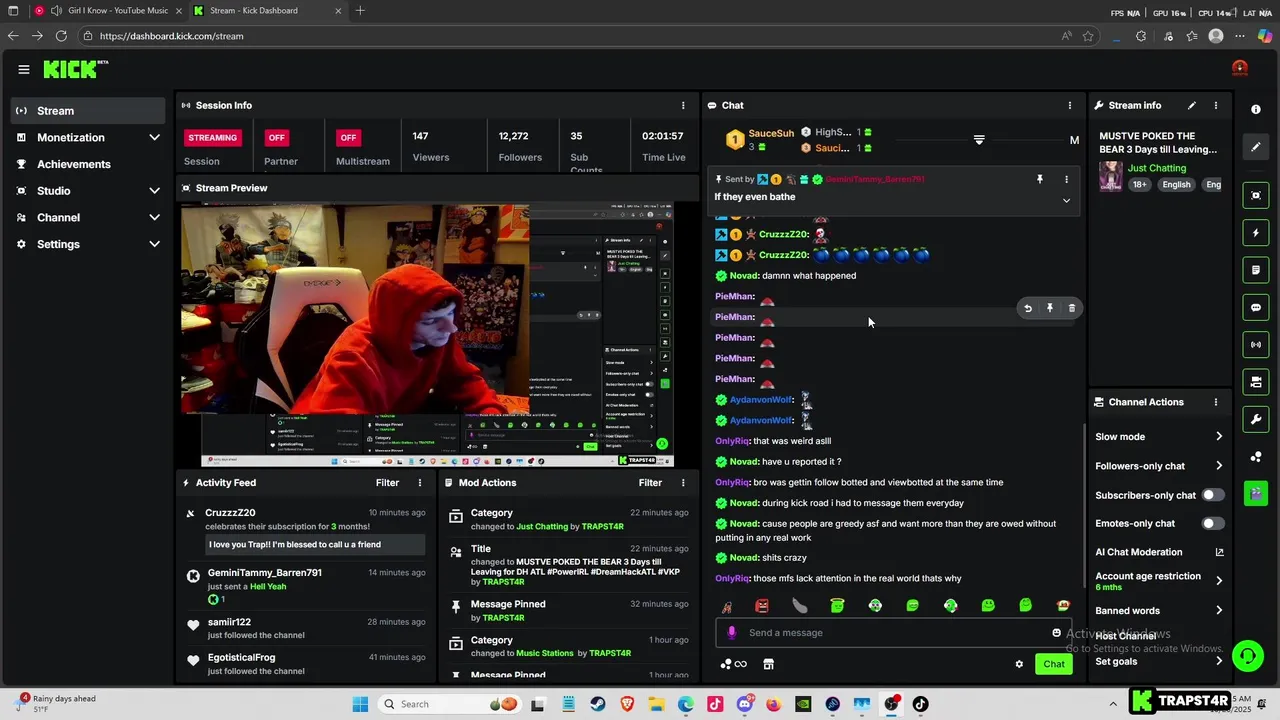This screenshot has width=1280, height=720.
Task: Click the wrench icon in right sidebar
Action: point(1256,419)
